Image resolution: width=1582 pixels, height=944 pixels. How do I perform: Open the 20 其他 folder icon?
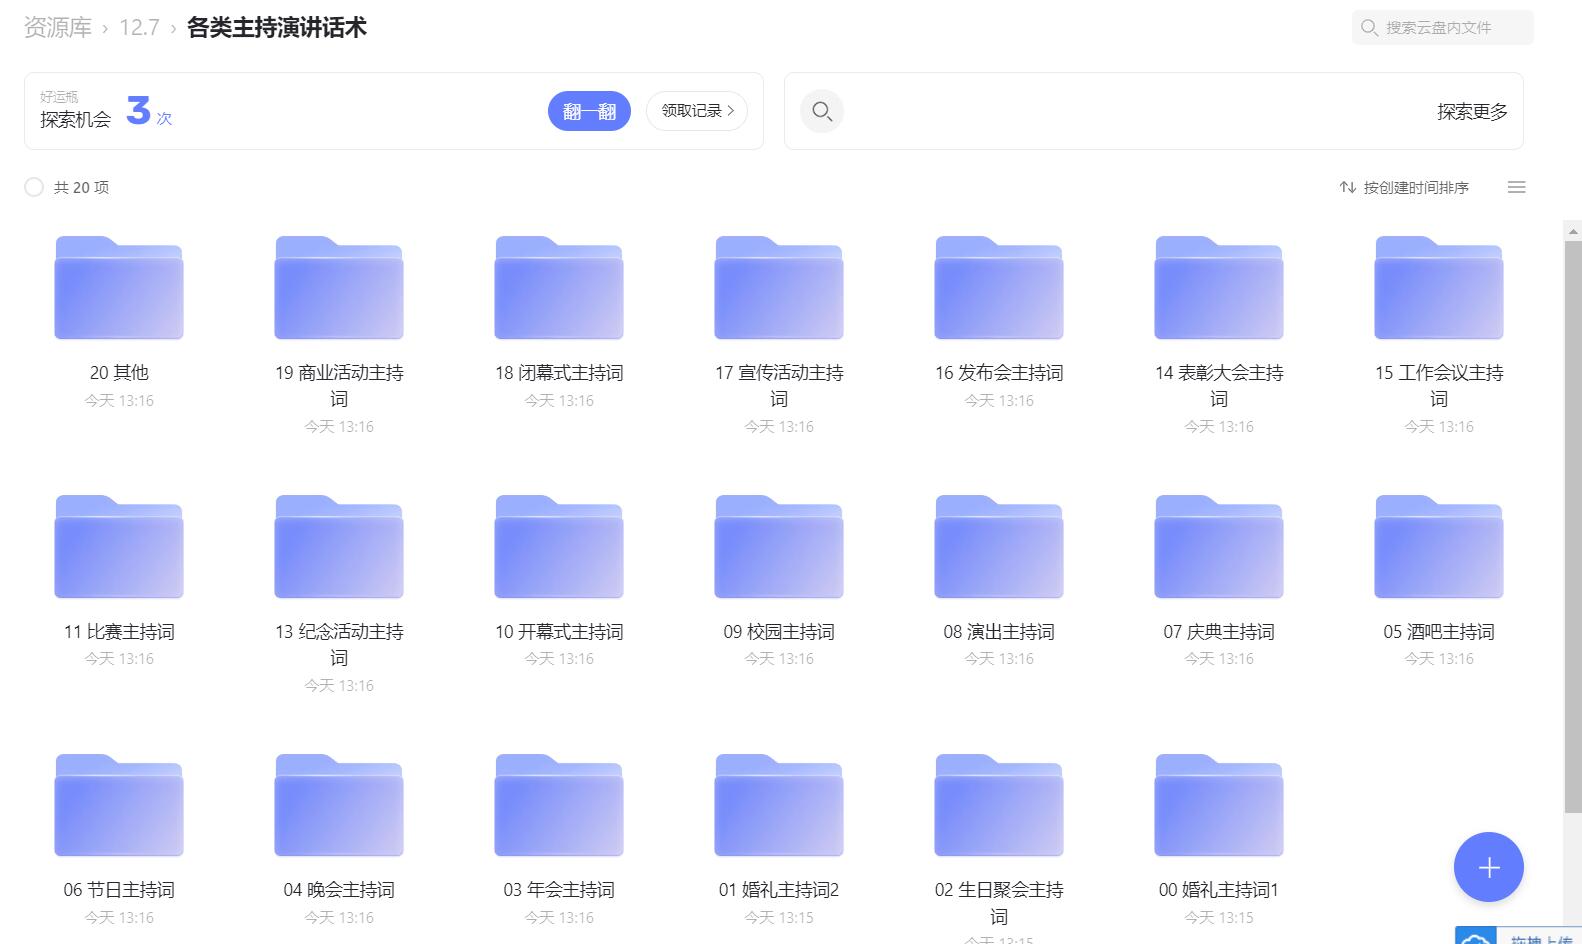119,289
